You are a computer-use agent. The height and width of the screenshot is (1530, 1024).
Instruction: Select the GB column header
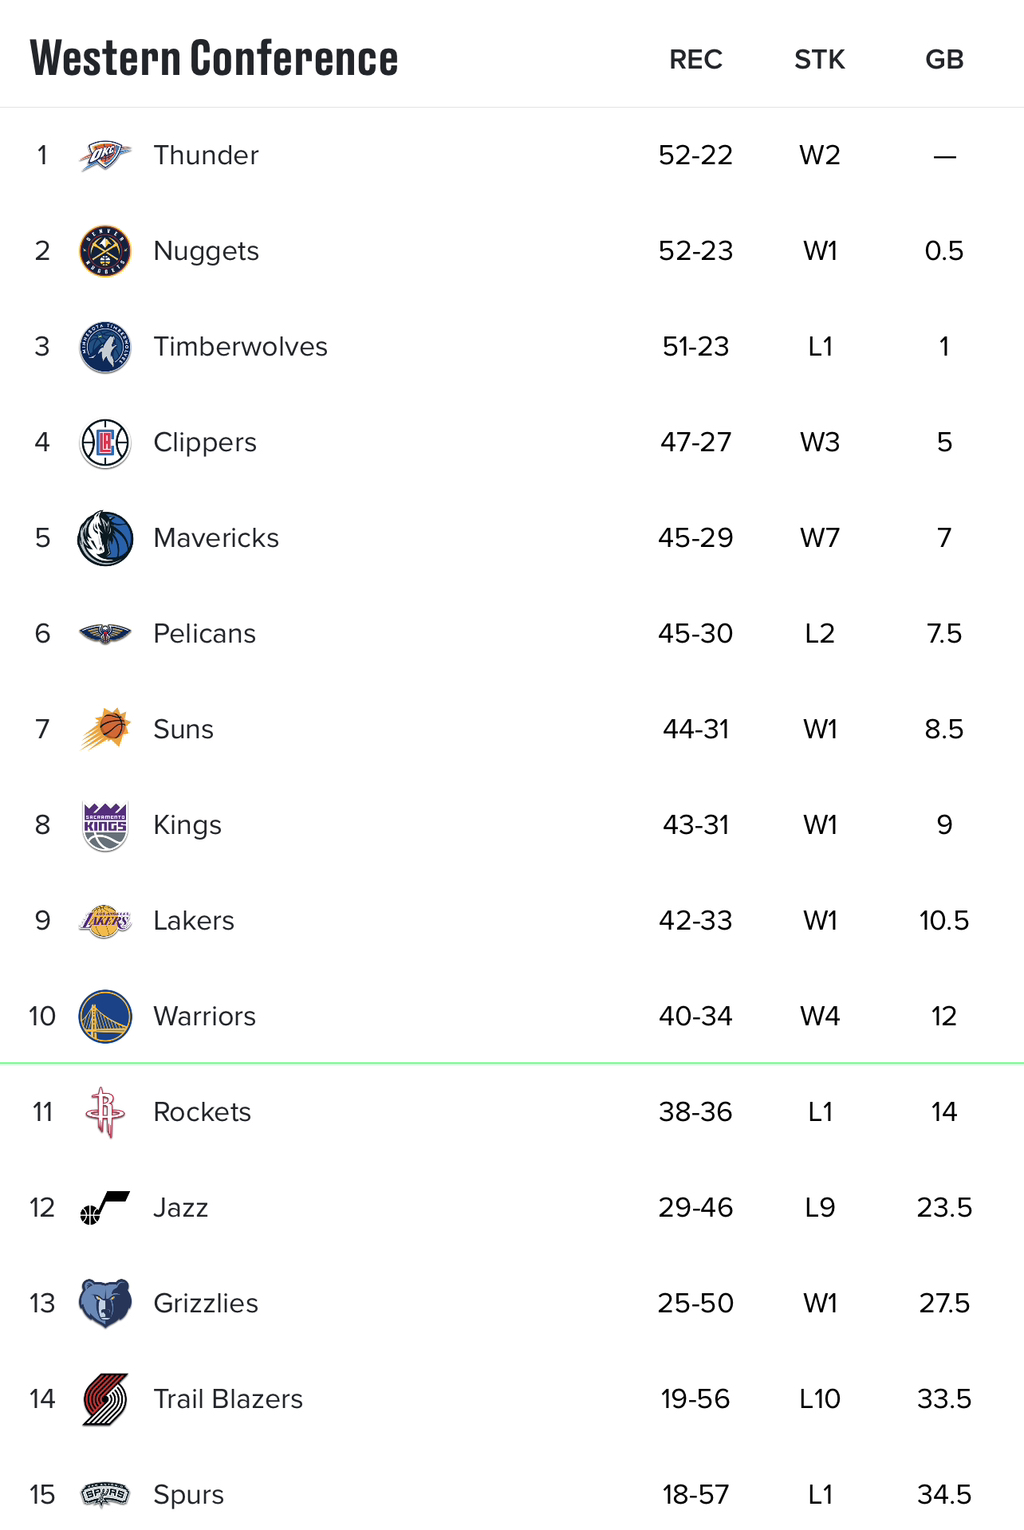point(944,60)
